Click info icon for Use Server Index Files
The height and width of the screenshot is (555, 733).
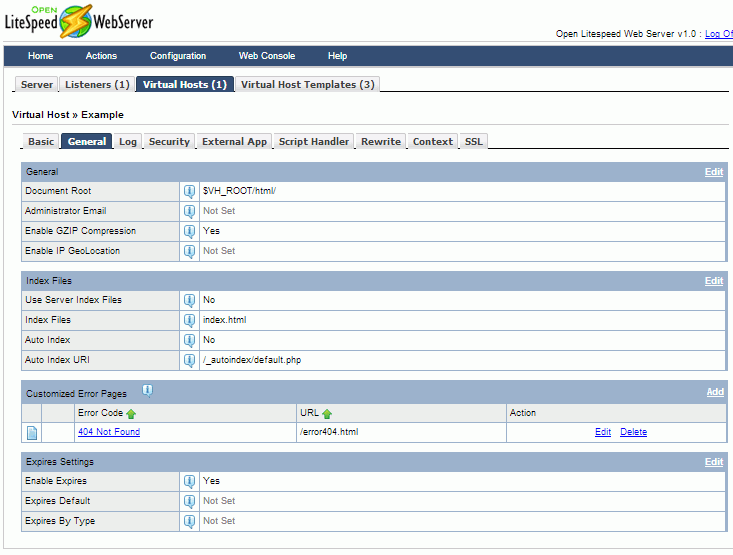(189, 300)
